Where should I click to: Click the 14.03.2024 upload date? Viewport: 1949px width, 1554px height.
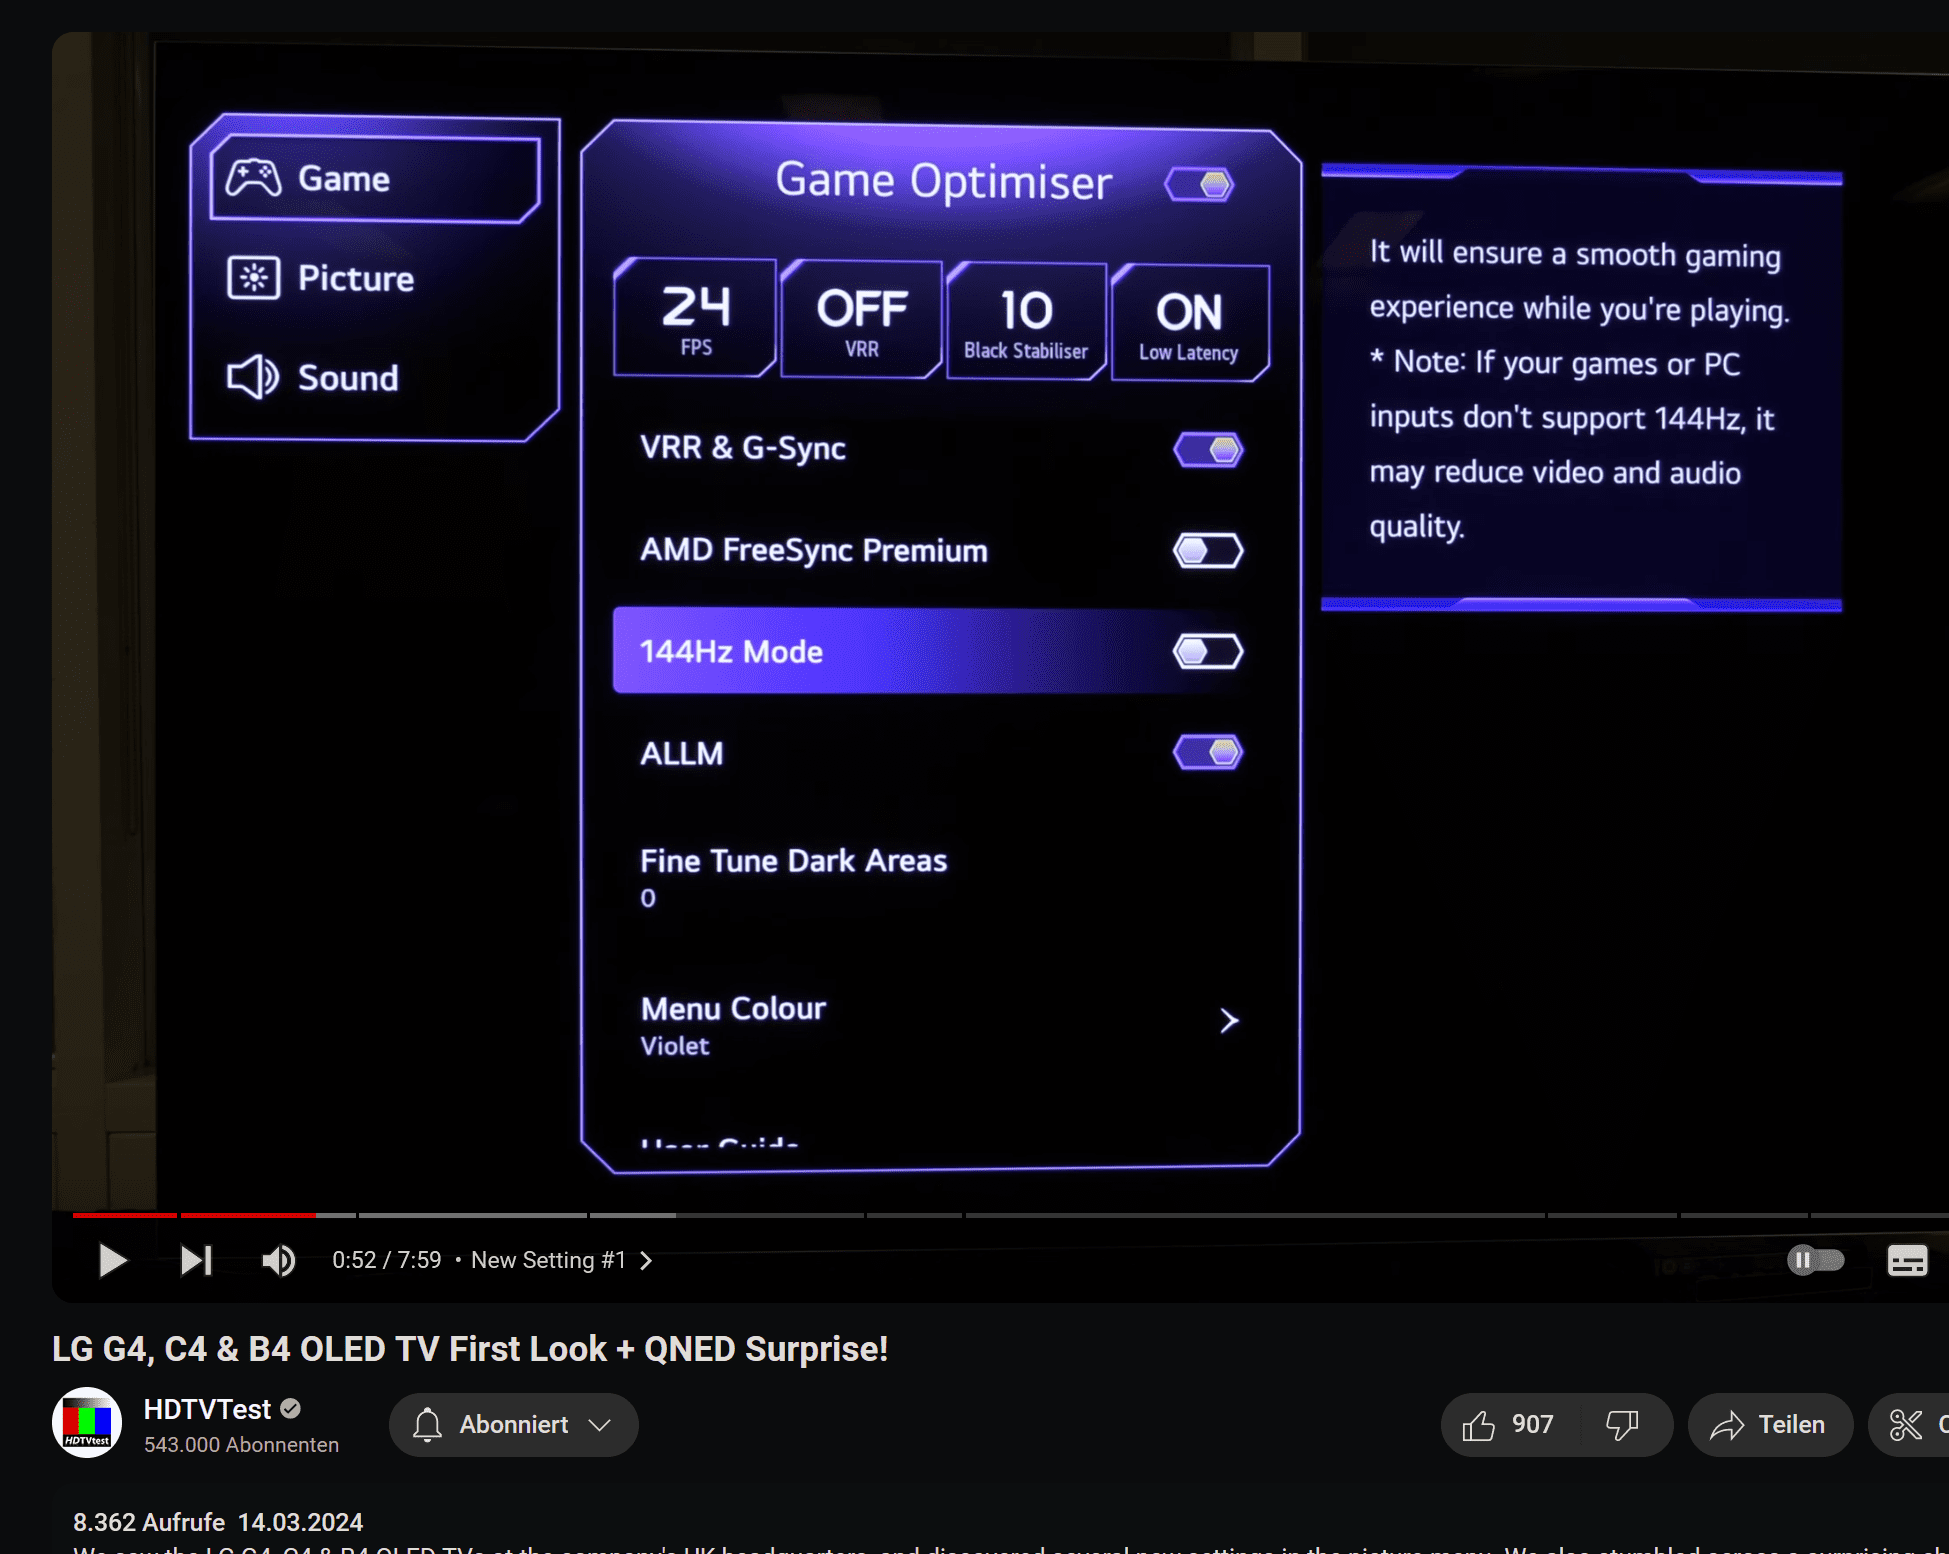300,1522
